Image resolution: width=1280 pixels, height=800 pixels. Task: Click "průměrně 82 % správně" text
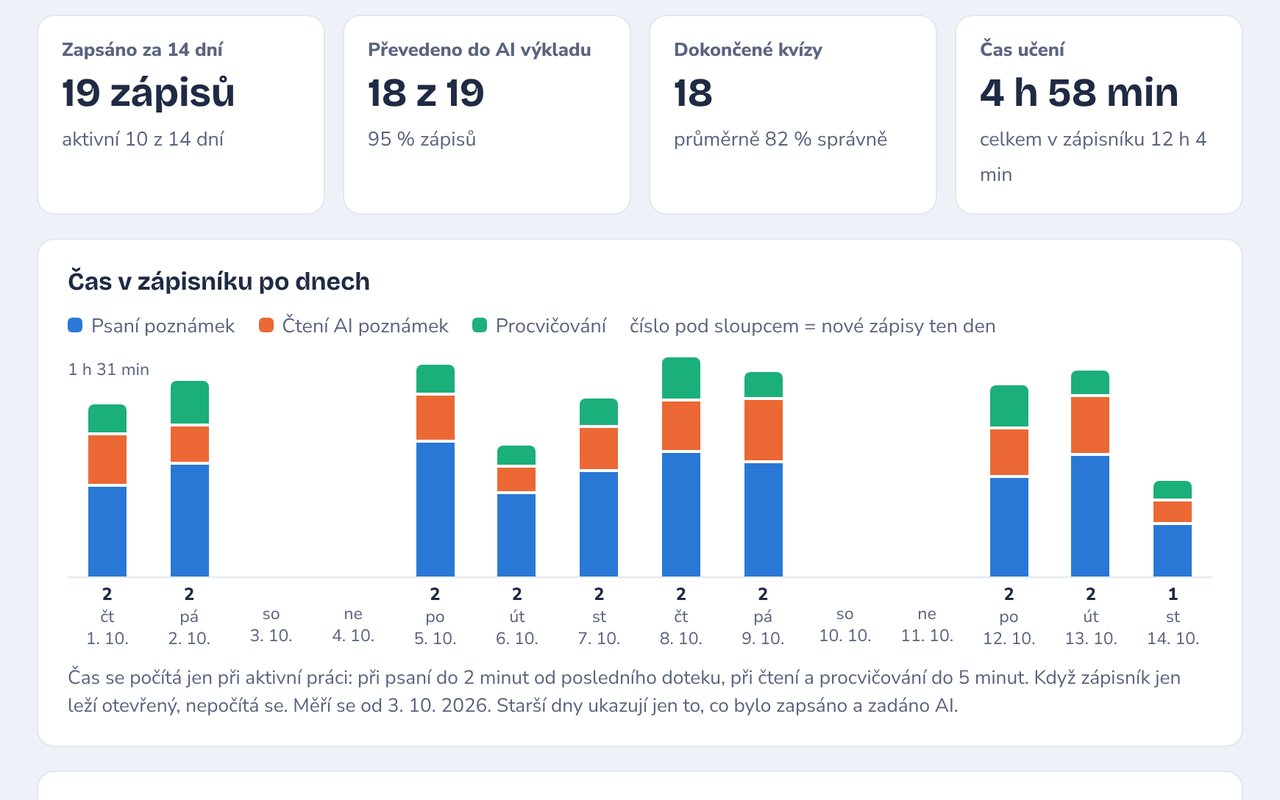781,139
